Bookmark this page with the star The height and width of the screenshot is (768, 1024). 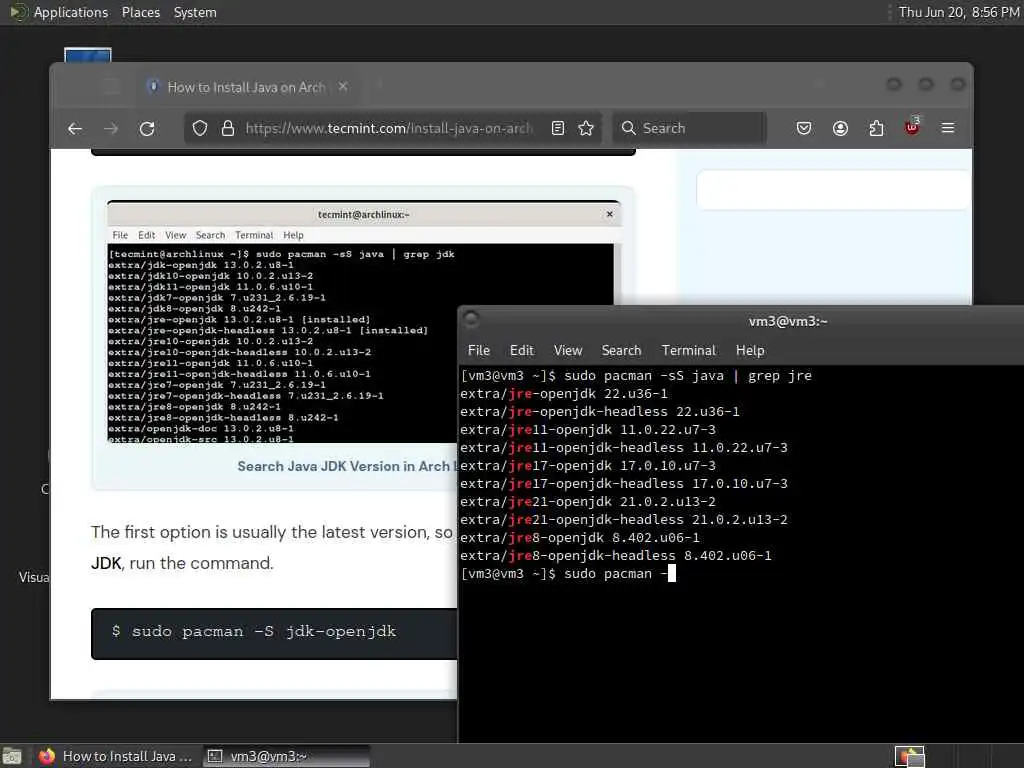coord(586,128)
